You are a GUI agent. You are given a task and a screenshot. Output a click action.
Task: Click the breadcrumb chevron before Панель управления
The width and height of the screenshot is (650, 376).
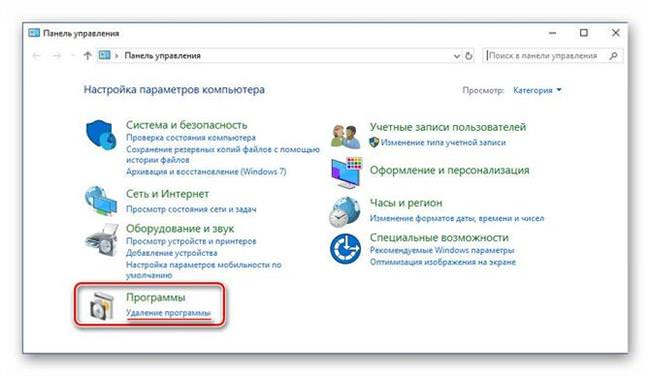(x=117, y=56)
